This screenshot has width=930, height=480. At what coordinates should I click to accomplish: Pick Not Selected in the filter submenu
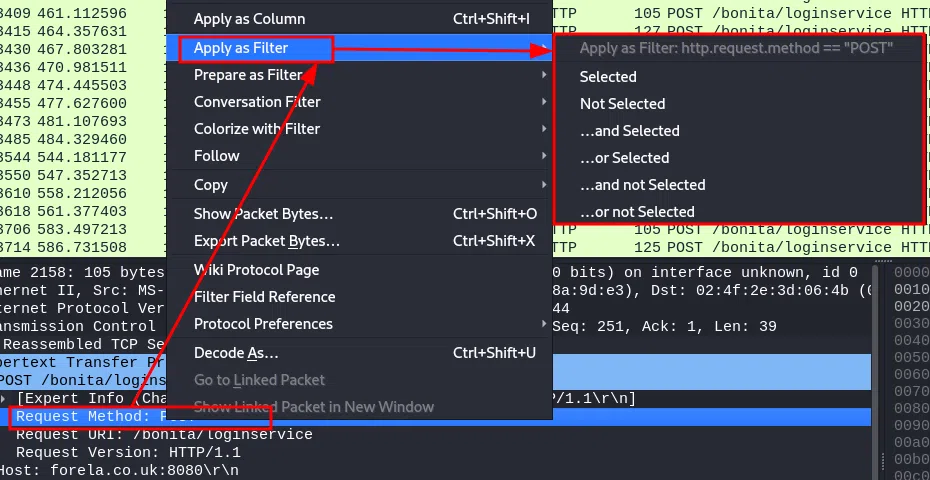point(622,104)
